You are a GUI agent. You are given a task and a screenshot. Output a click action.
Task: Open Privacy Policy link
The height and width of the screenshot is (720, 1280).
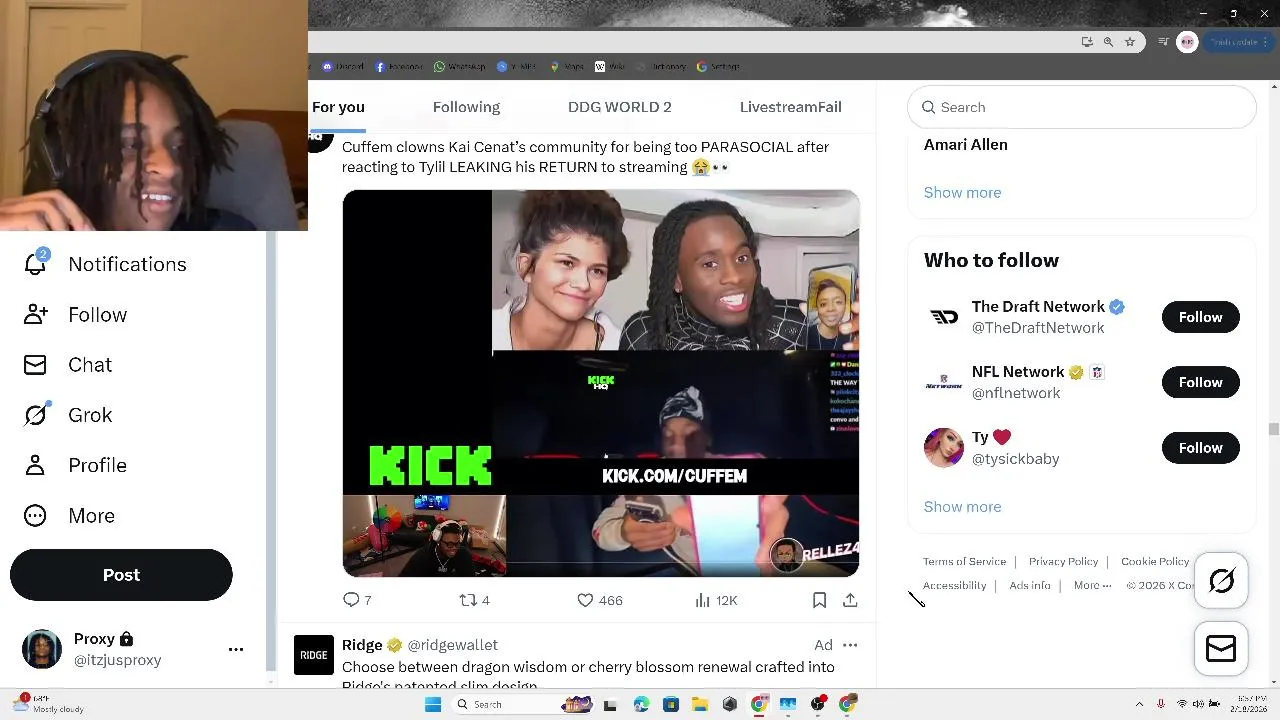pos(1063,562)
